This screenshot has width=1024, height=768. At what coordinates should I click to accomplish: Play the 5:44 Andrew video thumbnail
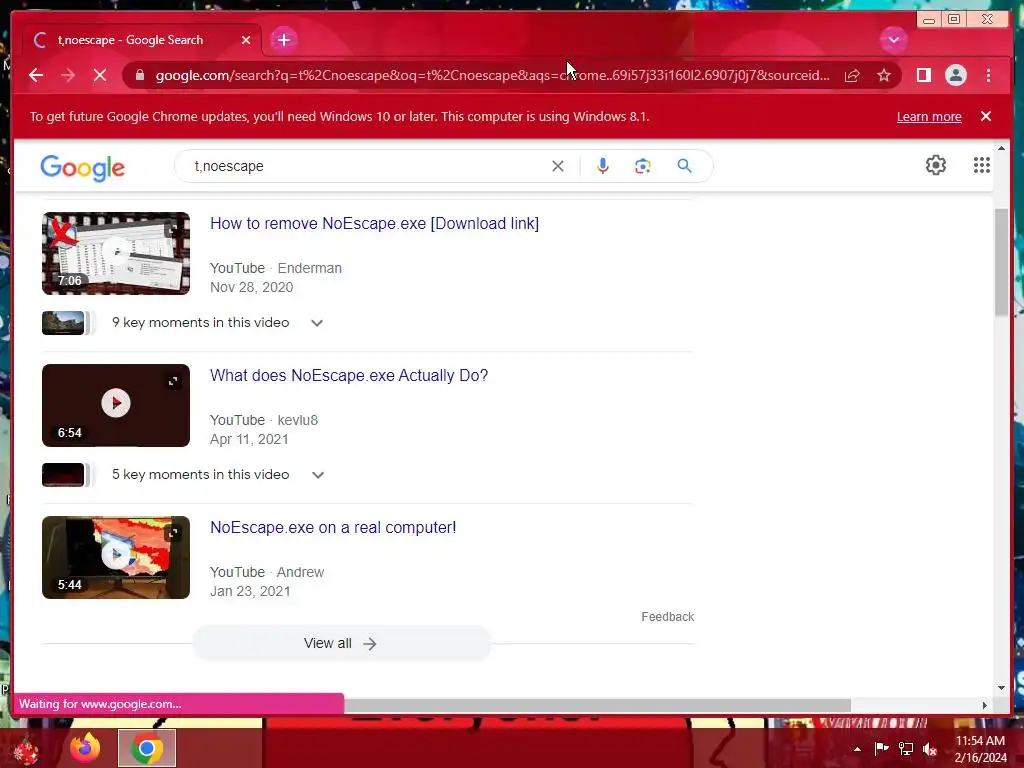(116, 558)
